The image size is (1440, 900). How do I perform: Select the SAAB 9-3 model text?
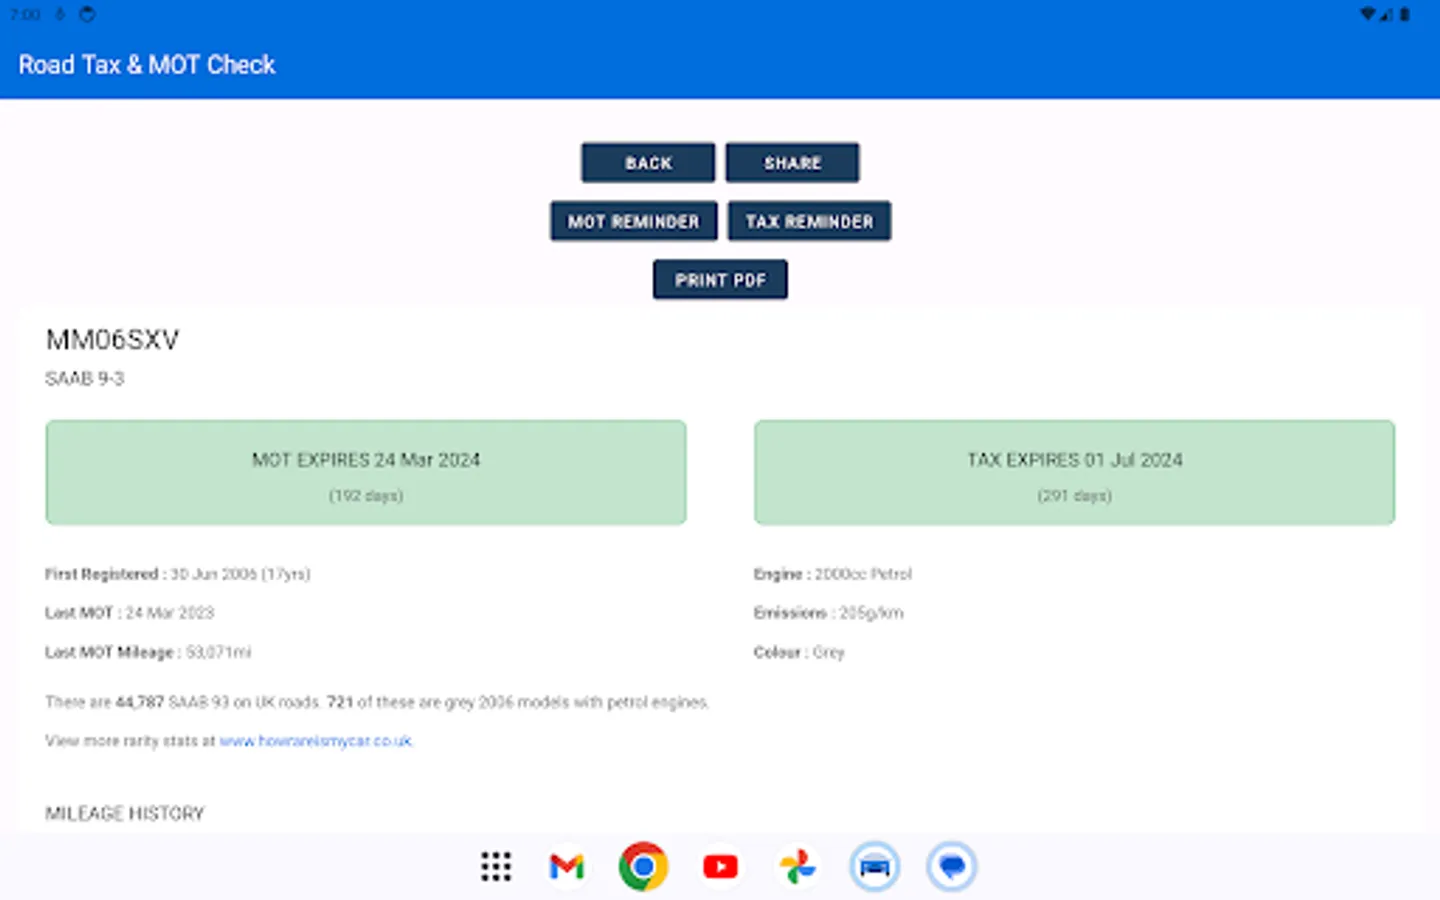point(85,378)
